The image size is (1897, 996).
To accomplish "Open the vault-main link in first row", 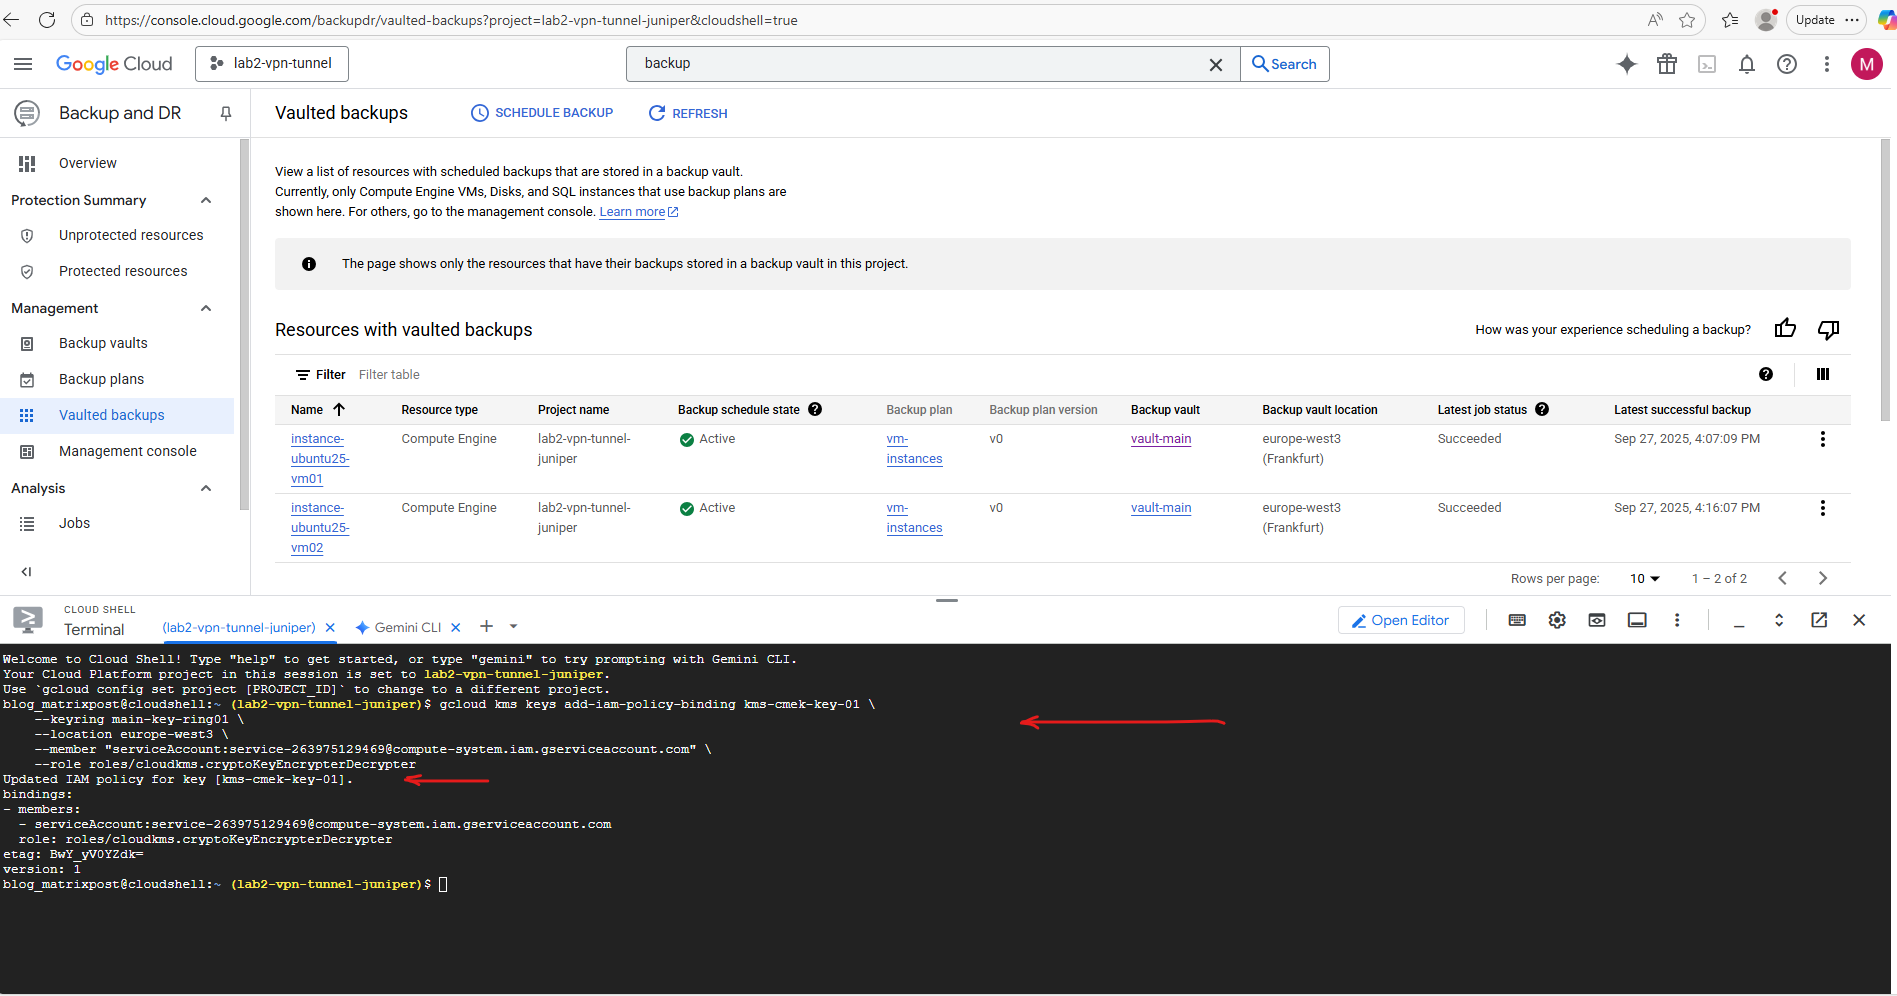I will click(1160, 439).
